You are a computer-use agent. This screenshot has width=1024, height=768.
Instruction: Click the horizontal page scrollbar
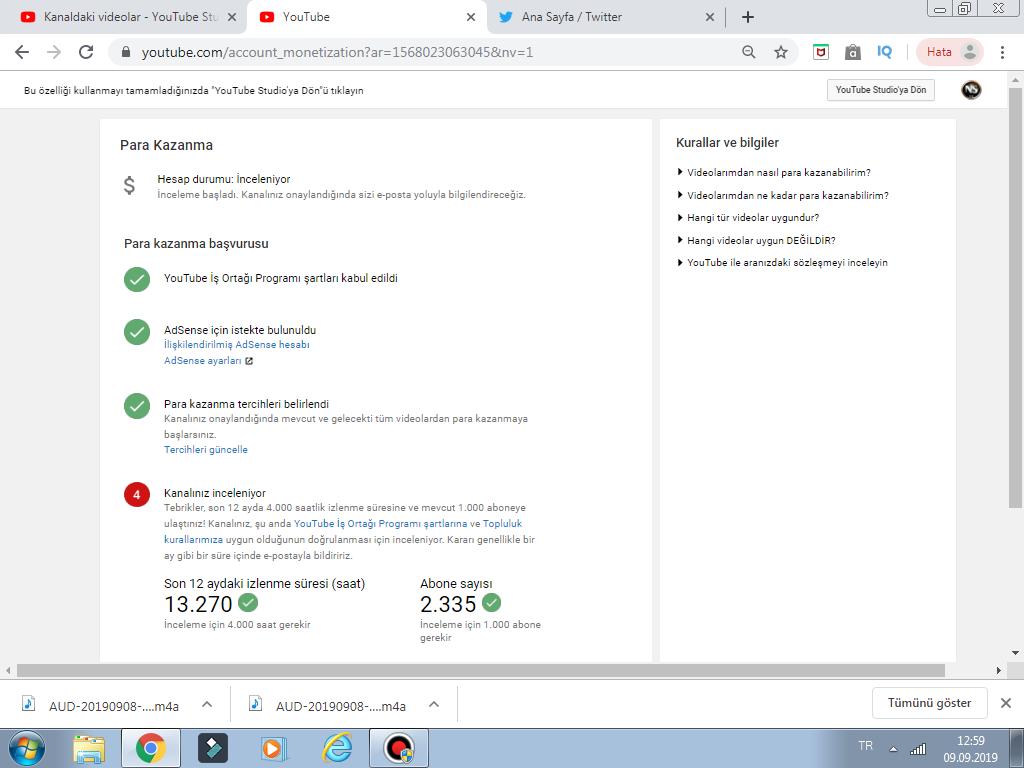(481, 670)
